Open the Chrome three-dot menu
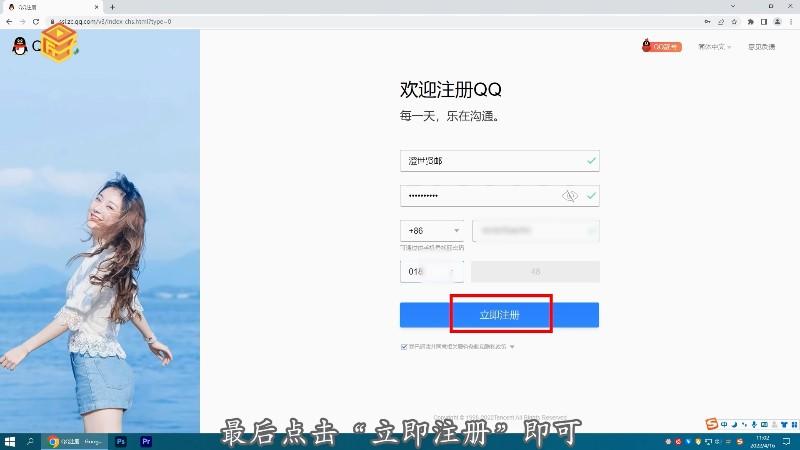This screenshot has width=800, height=450. (x=791, y=22)
